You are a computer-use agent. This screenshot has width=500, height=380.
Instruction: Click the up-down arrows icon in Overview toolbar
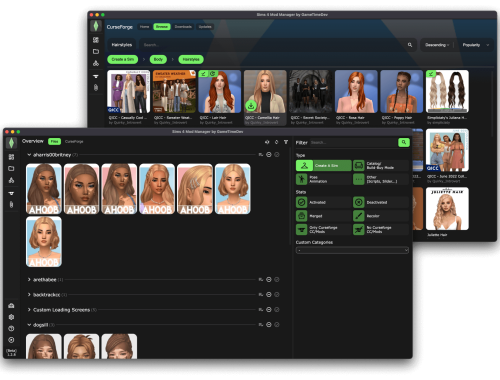pyautogui.click(x=276, y=142)
